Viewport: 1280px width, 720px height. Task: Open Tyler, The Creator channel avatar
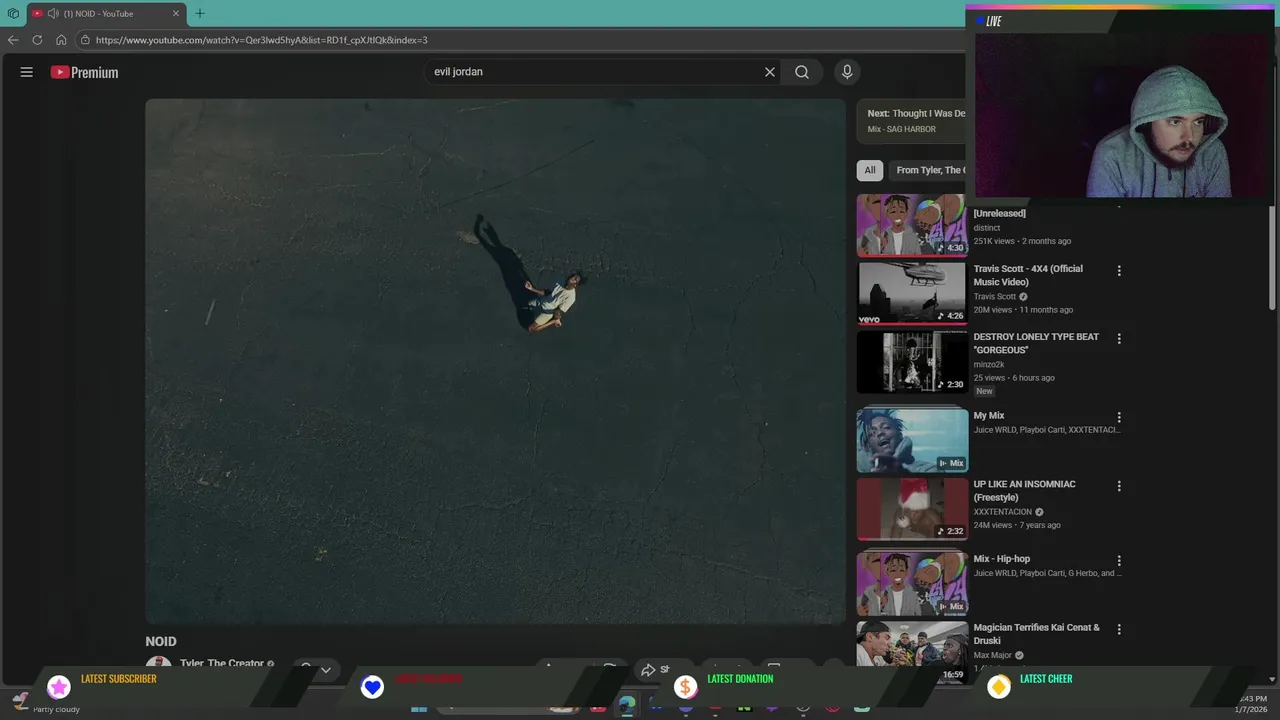point(158,663)
